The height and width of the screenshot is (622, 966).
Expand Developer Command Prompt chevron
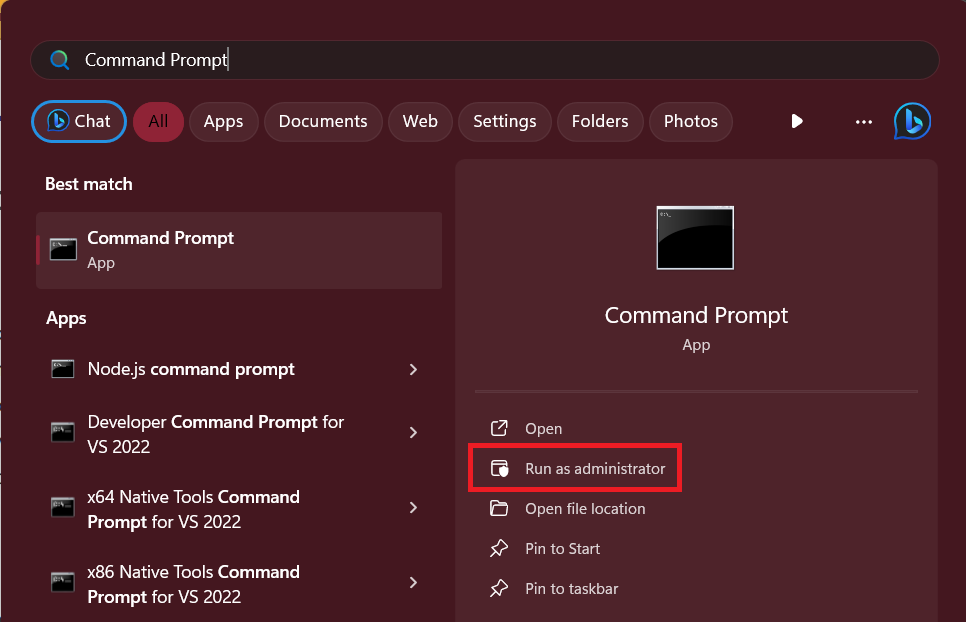413,433
